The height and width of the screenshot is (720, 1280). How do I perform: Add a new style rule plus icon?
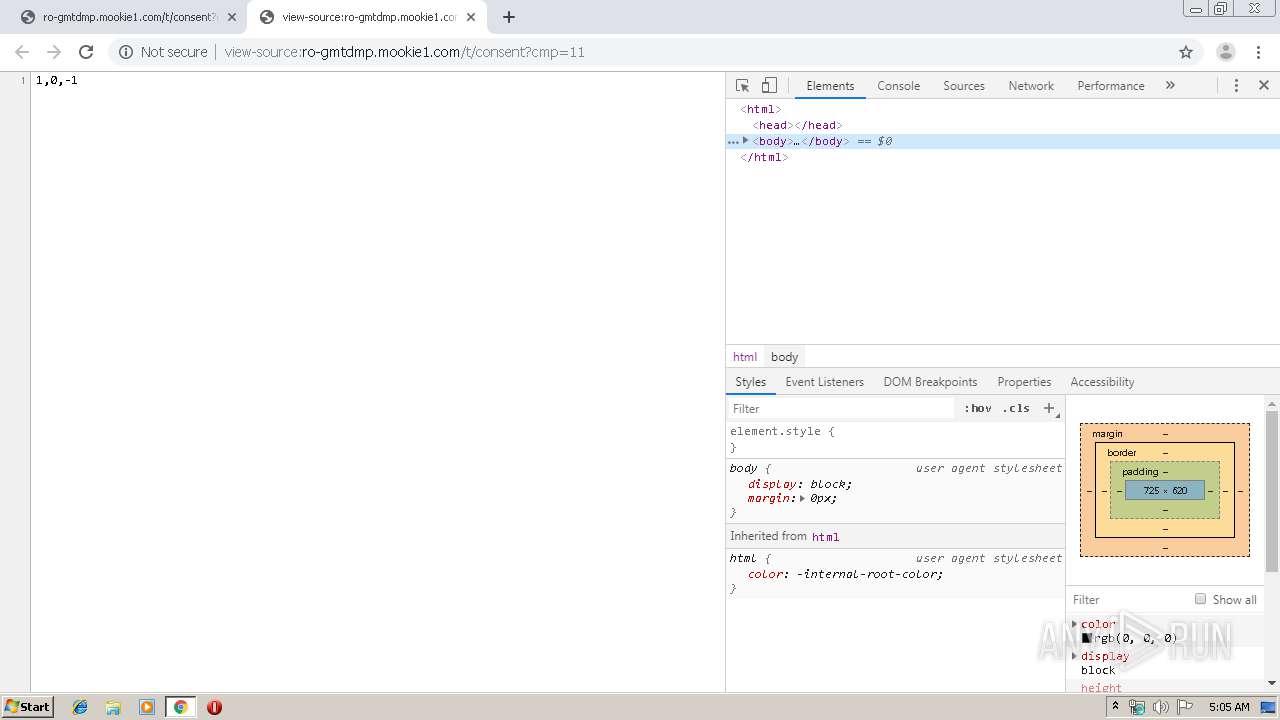click(1049, 408)
